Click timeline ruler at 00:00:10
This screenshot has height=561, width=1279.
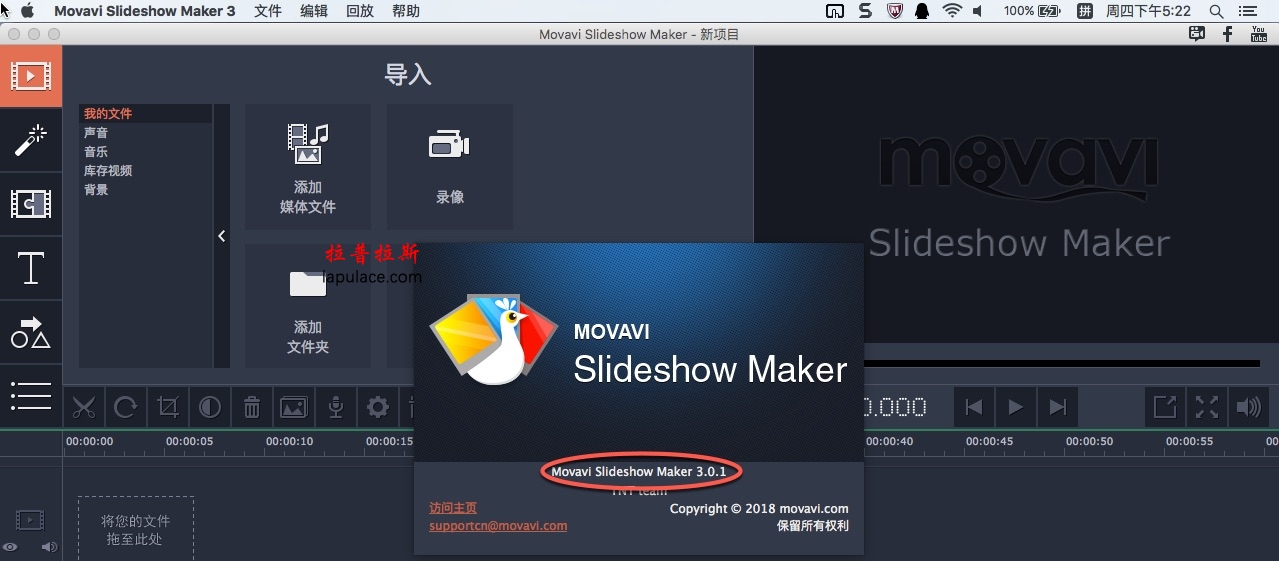pyautogui.click(x=289, y=441)
